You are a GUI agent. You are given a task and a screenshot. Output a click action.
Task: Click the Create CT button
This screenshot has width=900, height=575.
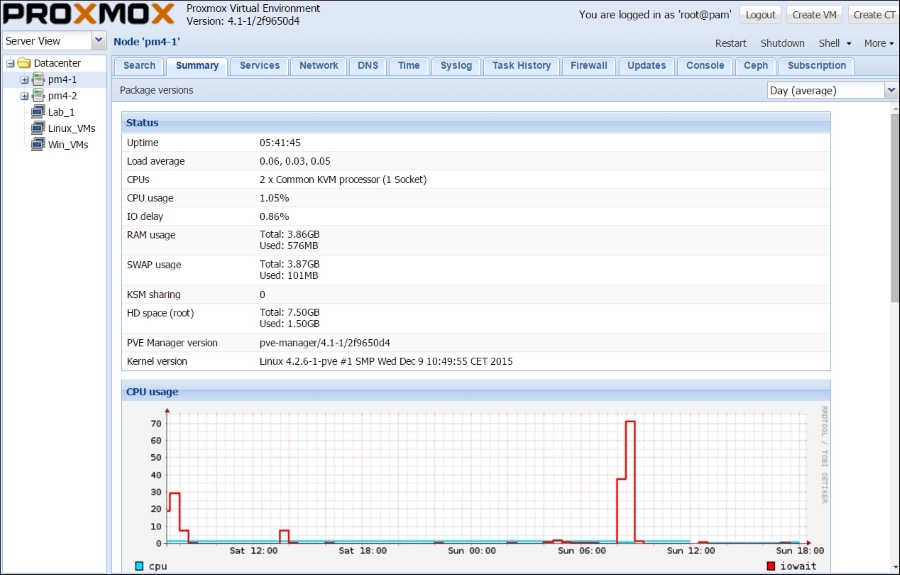pyautogui.click(x=873, y=15)
